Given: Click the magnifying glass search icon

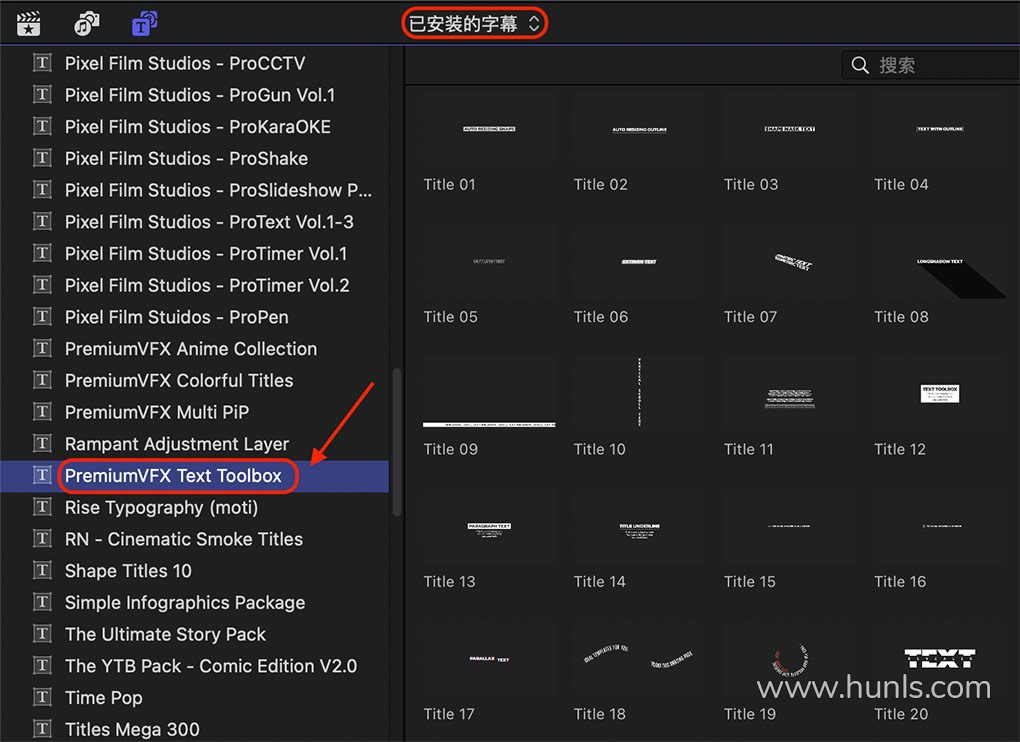Looking at the screenshot, I should pos(860,65).
